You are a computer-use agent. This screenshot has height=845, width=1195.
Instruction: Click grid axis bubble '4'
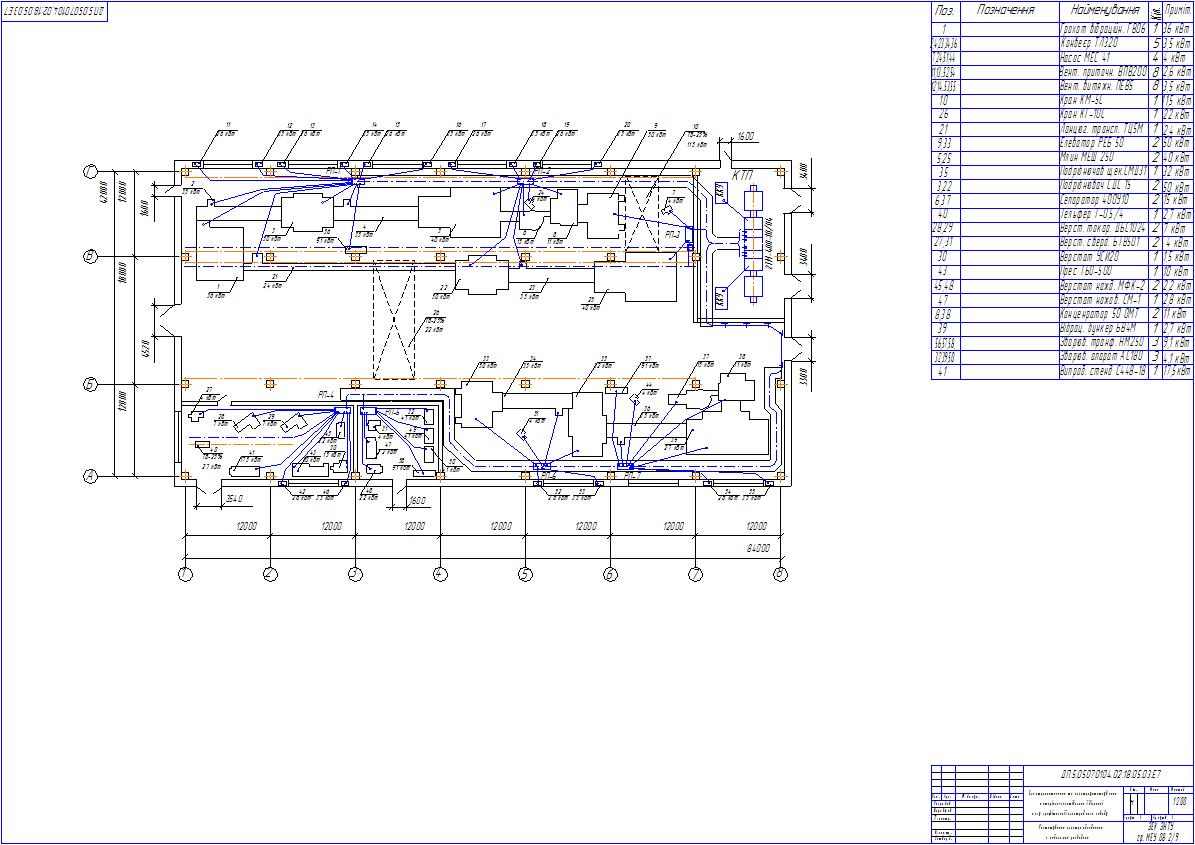click(441, 575)
